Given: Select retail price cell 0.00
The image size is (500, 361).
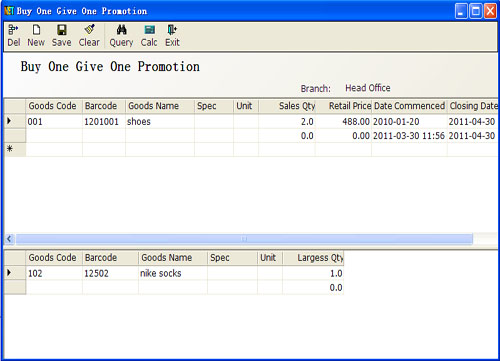Looking at the screenshot, I should [344, 136].
